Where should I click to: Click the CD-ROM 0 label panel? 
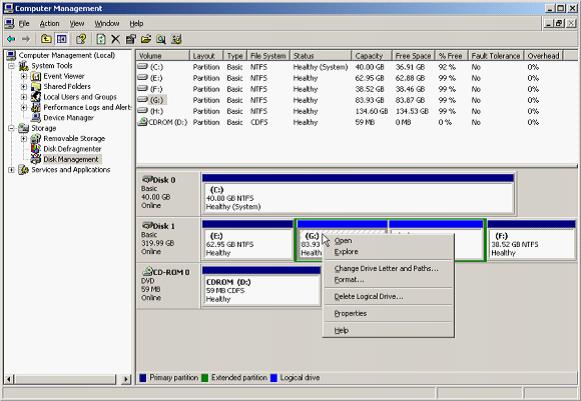pyautogui.click(x=168, y=285)
